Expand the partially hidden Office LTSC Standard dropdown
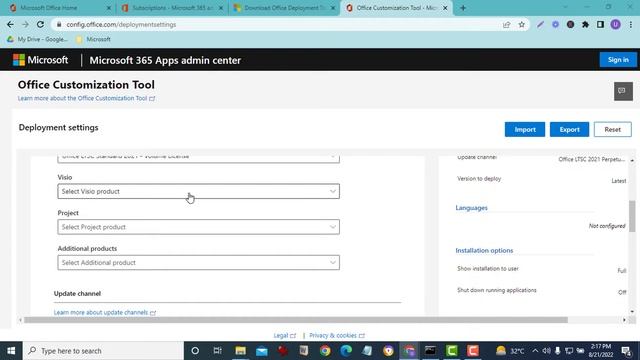Image resolution: width=640 pixels, height=360 pixels. (x=198, y=158)
